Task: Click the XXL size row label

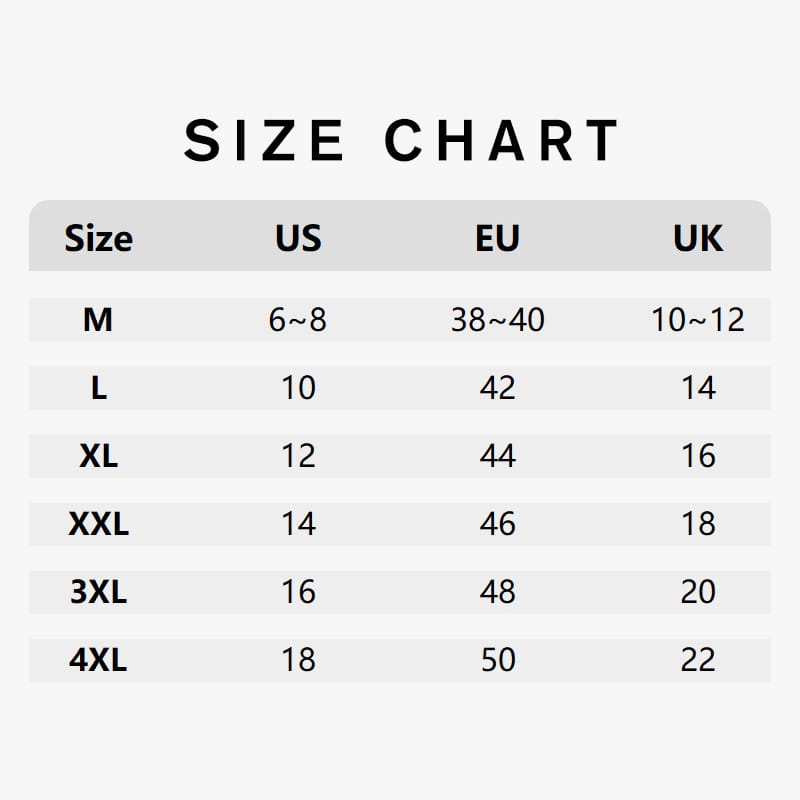Action: coord(98,524)
